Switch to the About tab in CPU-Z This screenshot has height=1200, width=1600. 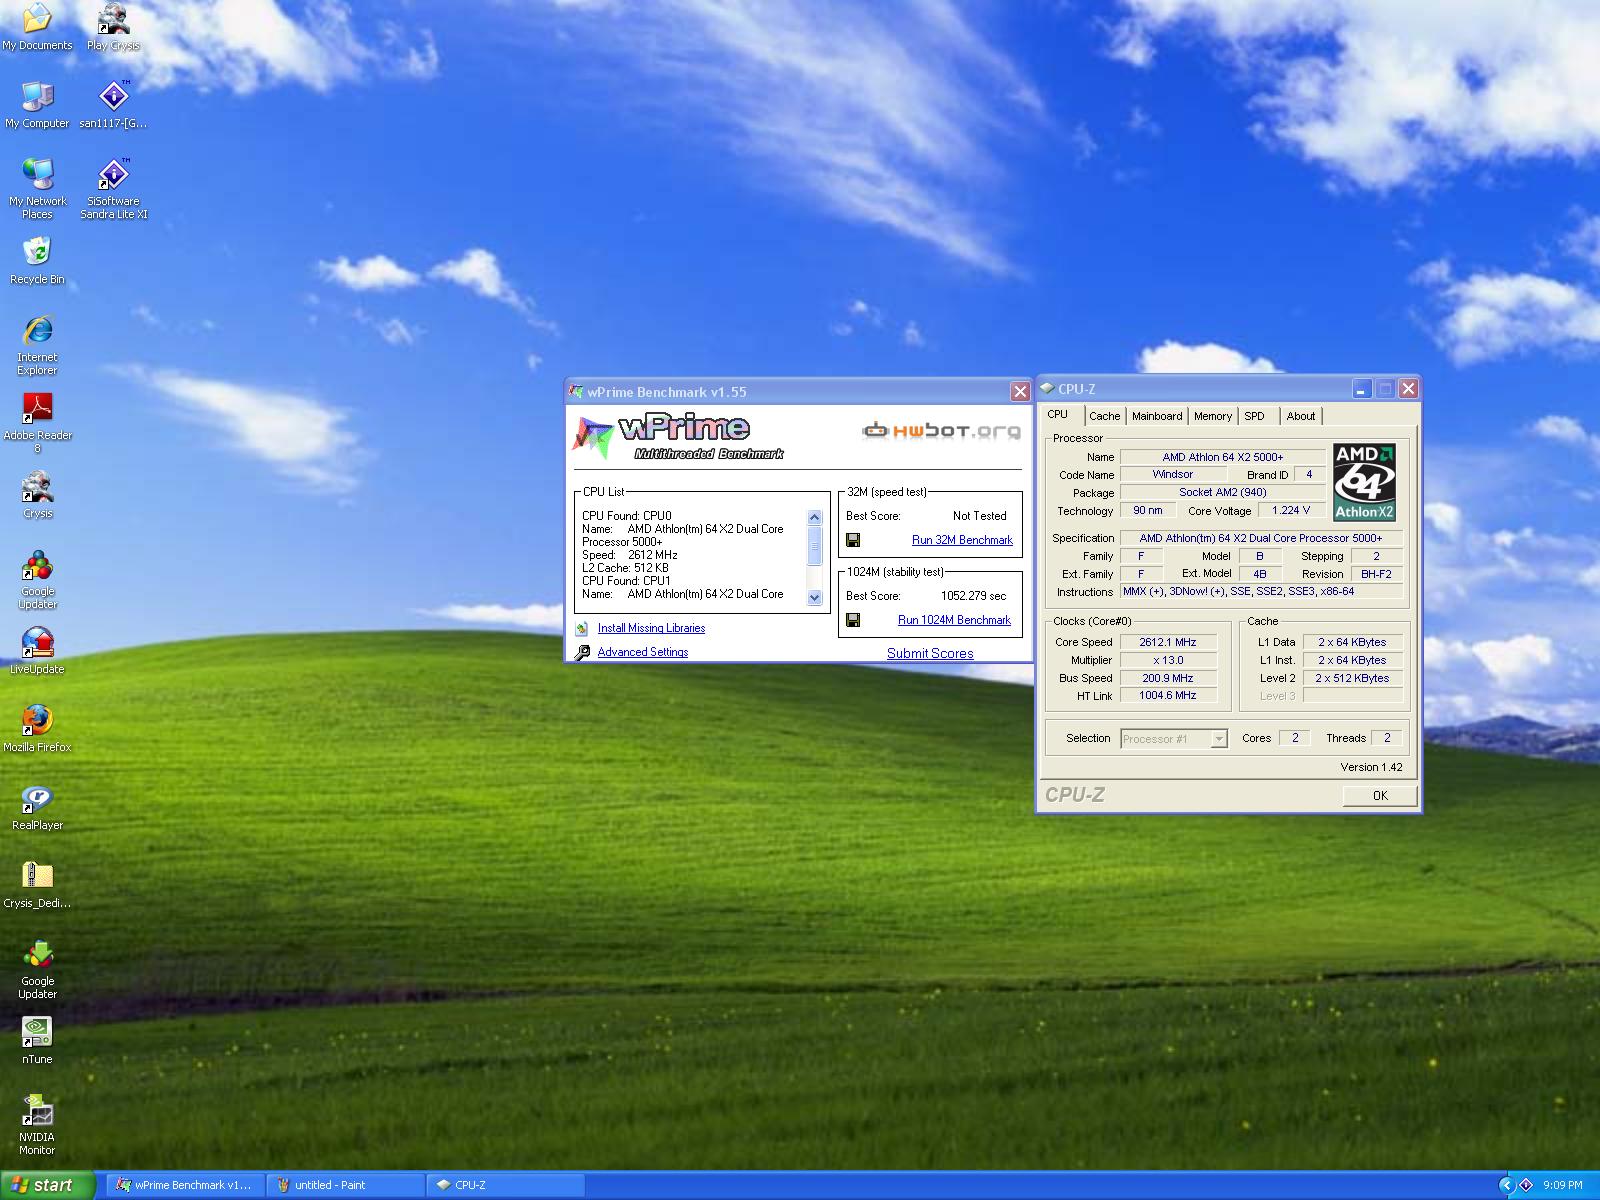pos(1301,416)
